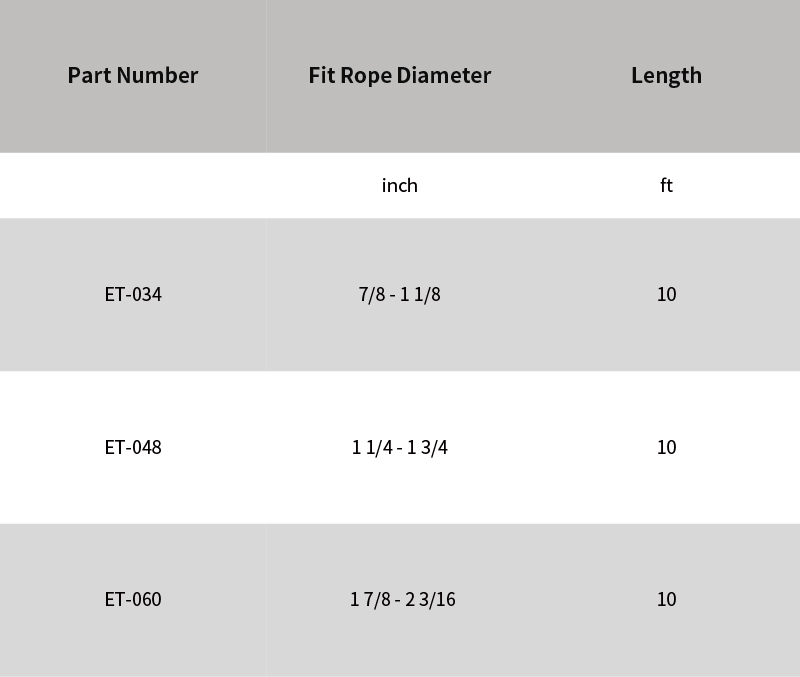This screenshot has width=800, height=677.
Task: Click the length value for ET-034
Action: pyautogui.click(x=666, y=294)
